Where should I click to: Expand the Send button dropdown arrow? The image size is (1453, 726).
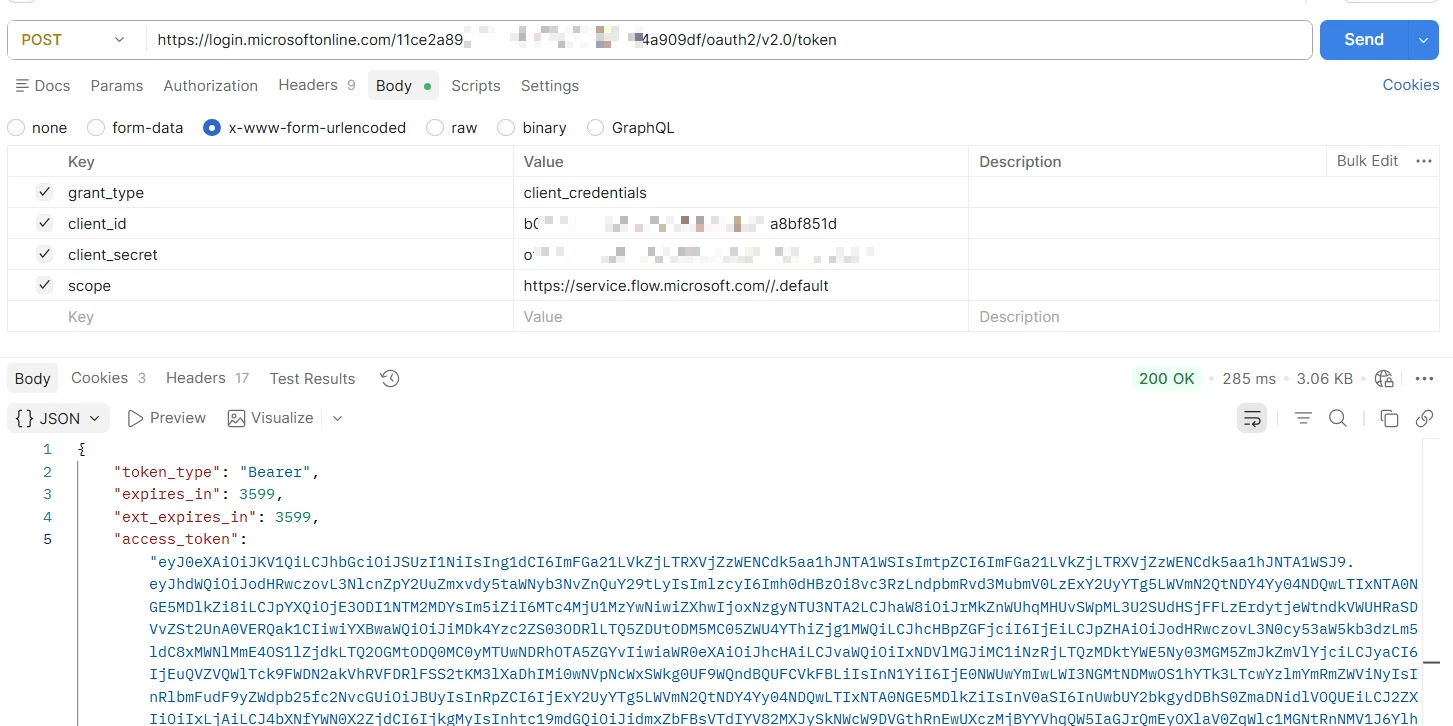click(x=1423, y=40)
